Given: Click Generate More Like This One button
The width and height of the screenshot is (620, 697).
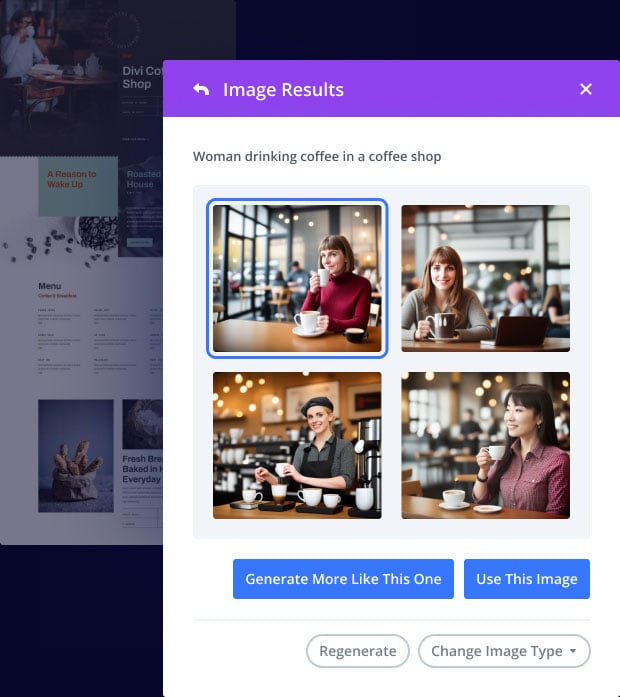Looking at the screenshot, I should [x=343, y=579].
